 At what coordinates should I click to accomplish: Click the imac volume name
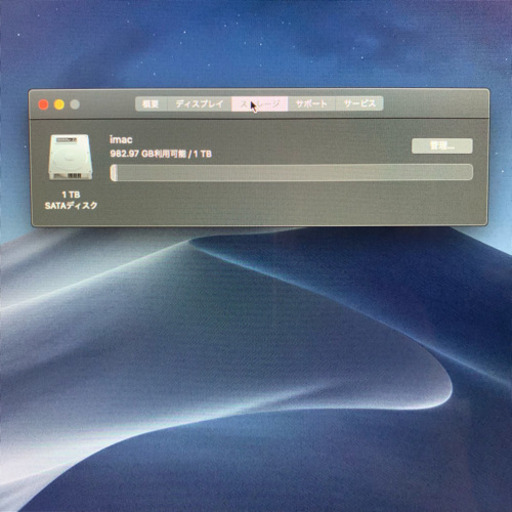pos(121,140)
